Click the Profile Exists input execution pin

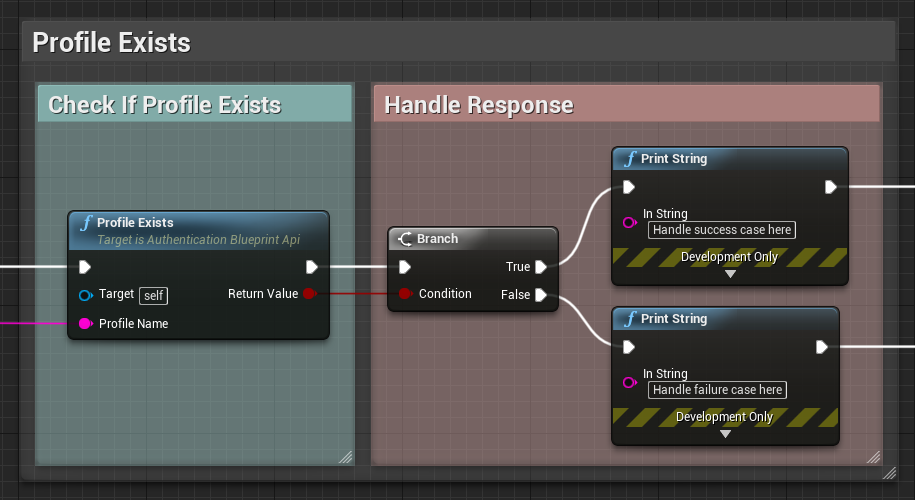click(x=85, y=267)
